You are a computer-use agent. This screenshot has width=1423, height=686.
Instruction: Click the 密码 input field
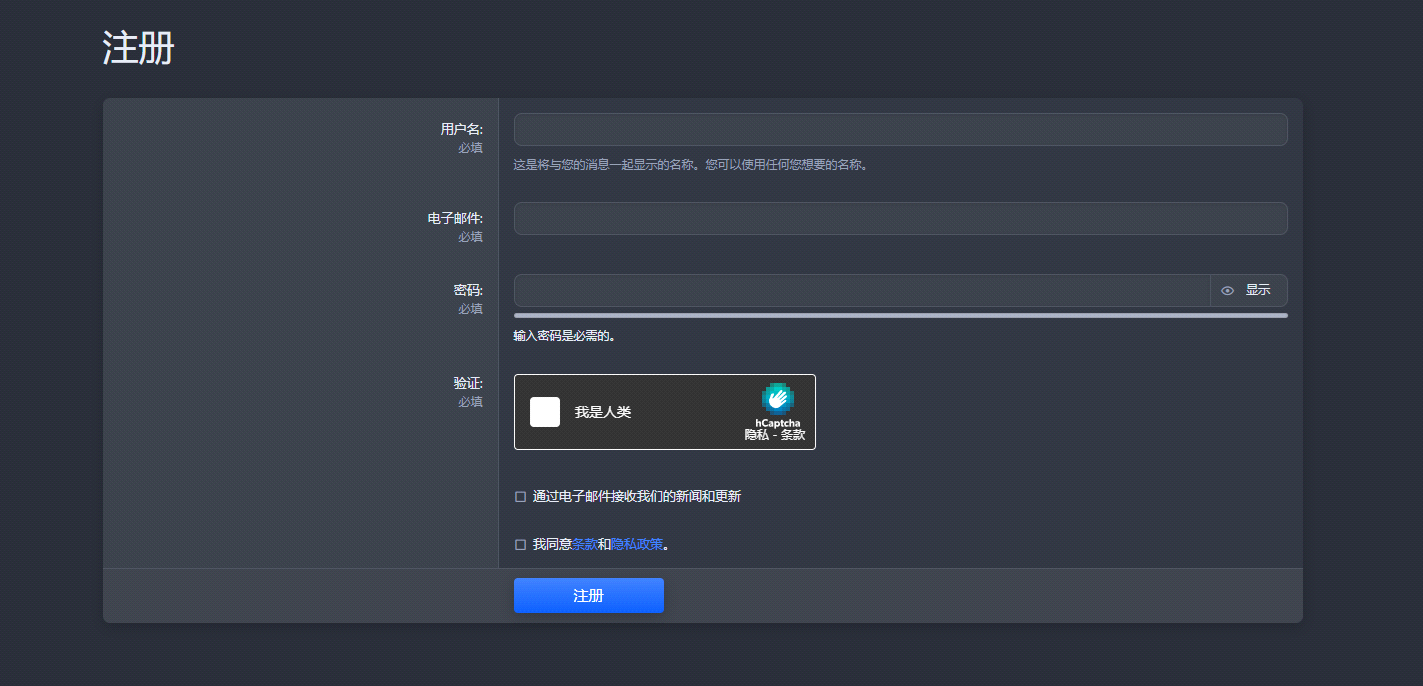[x=860, y=290]
